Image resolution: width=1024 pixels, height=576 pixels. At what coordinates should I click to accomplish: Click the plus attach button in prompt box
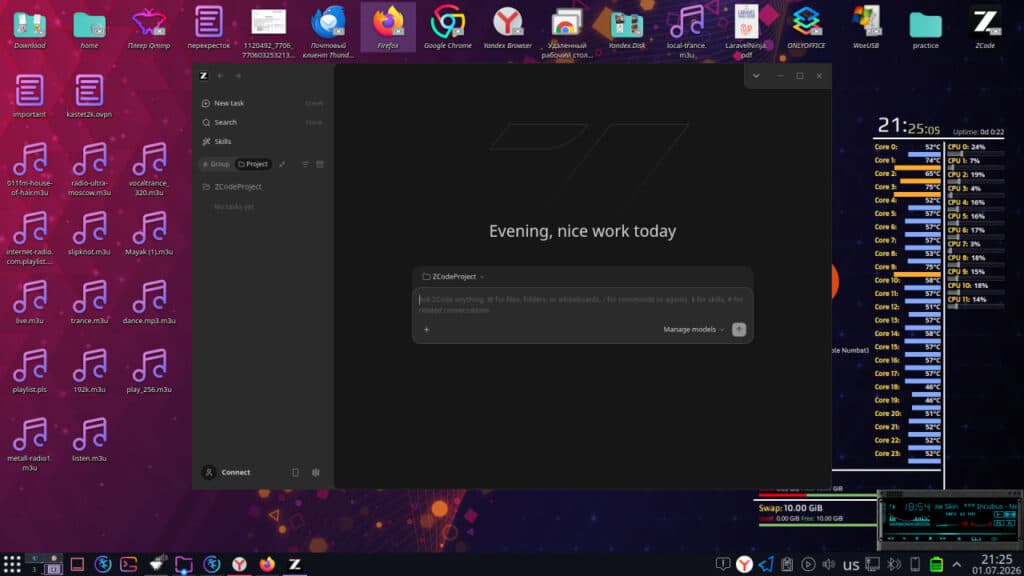426,329
